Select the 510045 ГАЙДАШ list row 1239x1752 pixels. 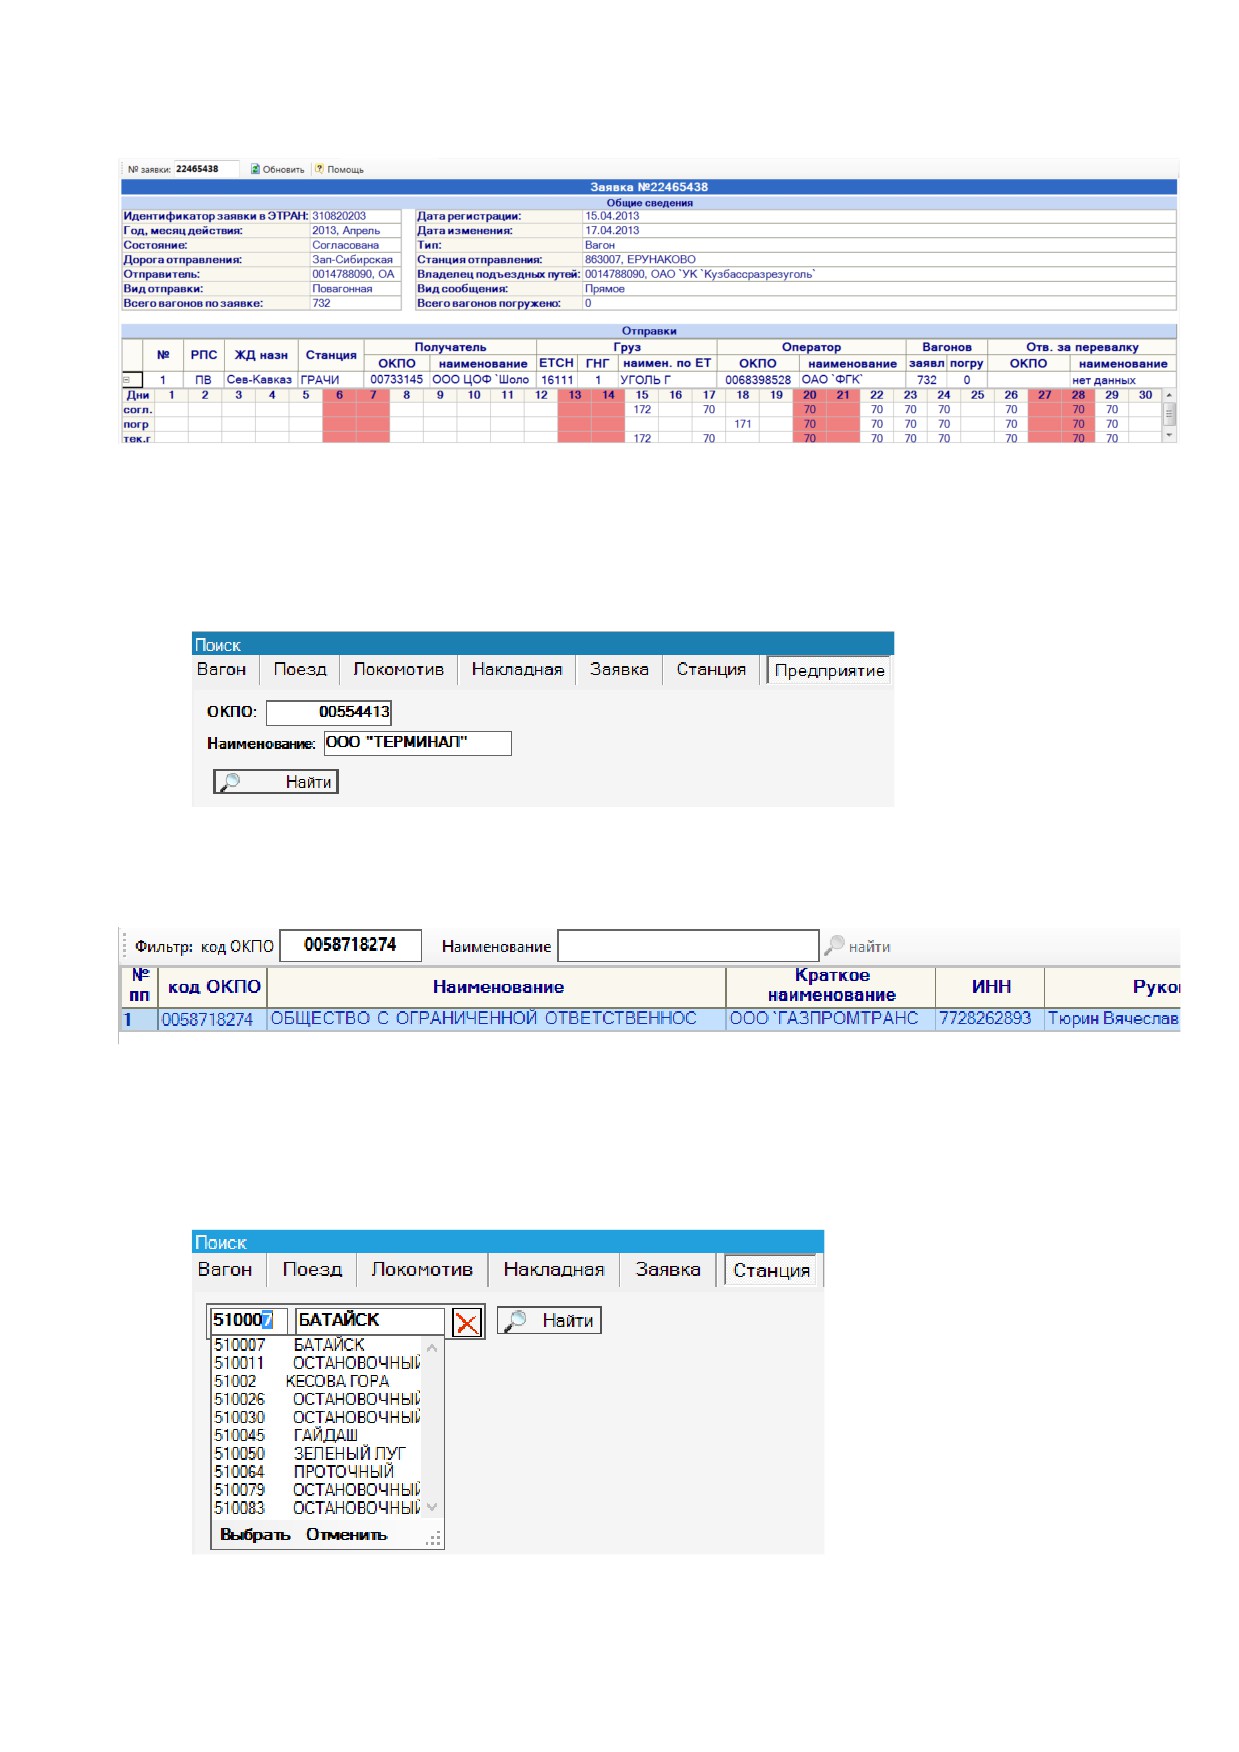coord(317,1435)
